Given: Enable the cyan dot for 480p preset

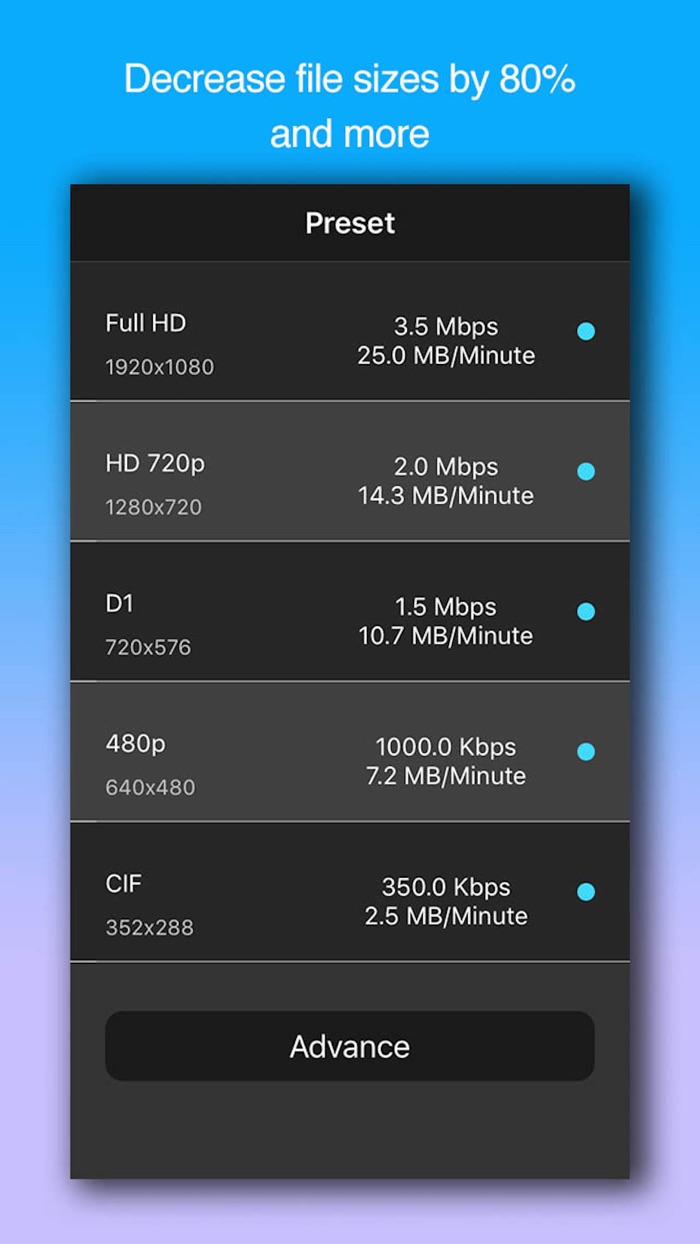Looking at the screenshot, I should (586, 751).
